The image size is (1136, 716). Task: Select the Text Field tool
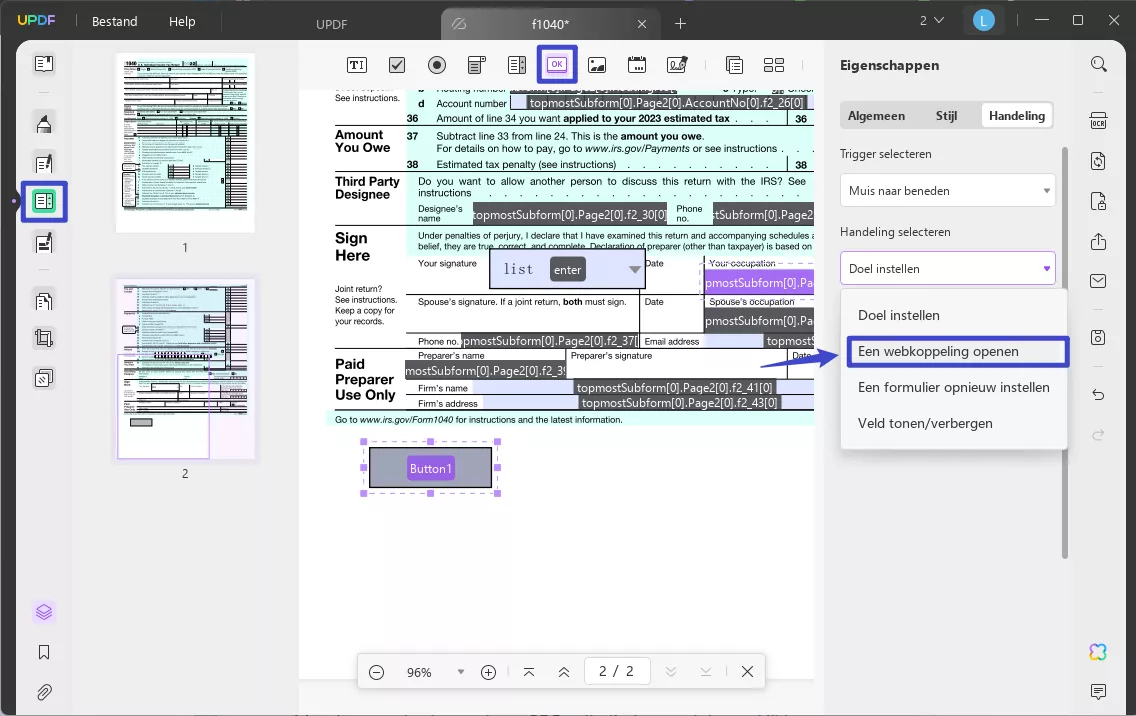pos(356,65)
